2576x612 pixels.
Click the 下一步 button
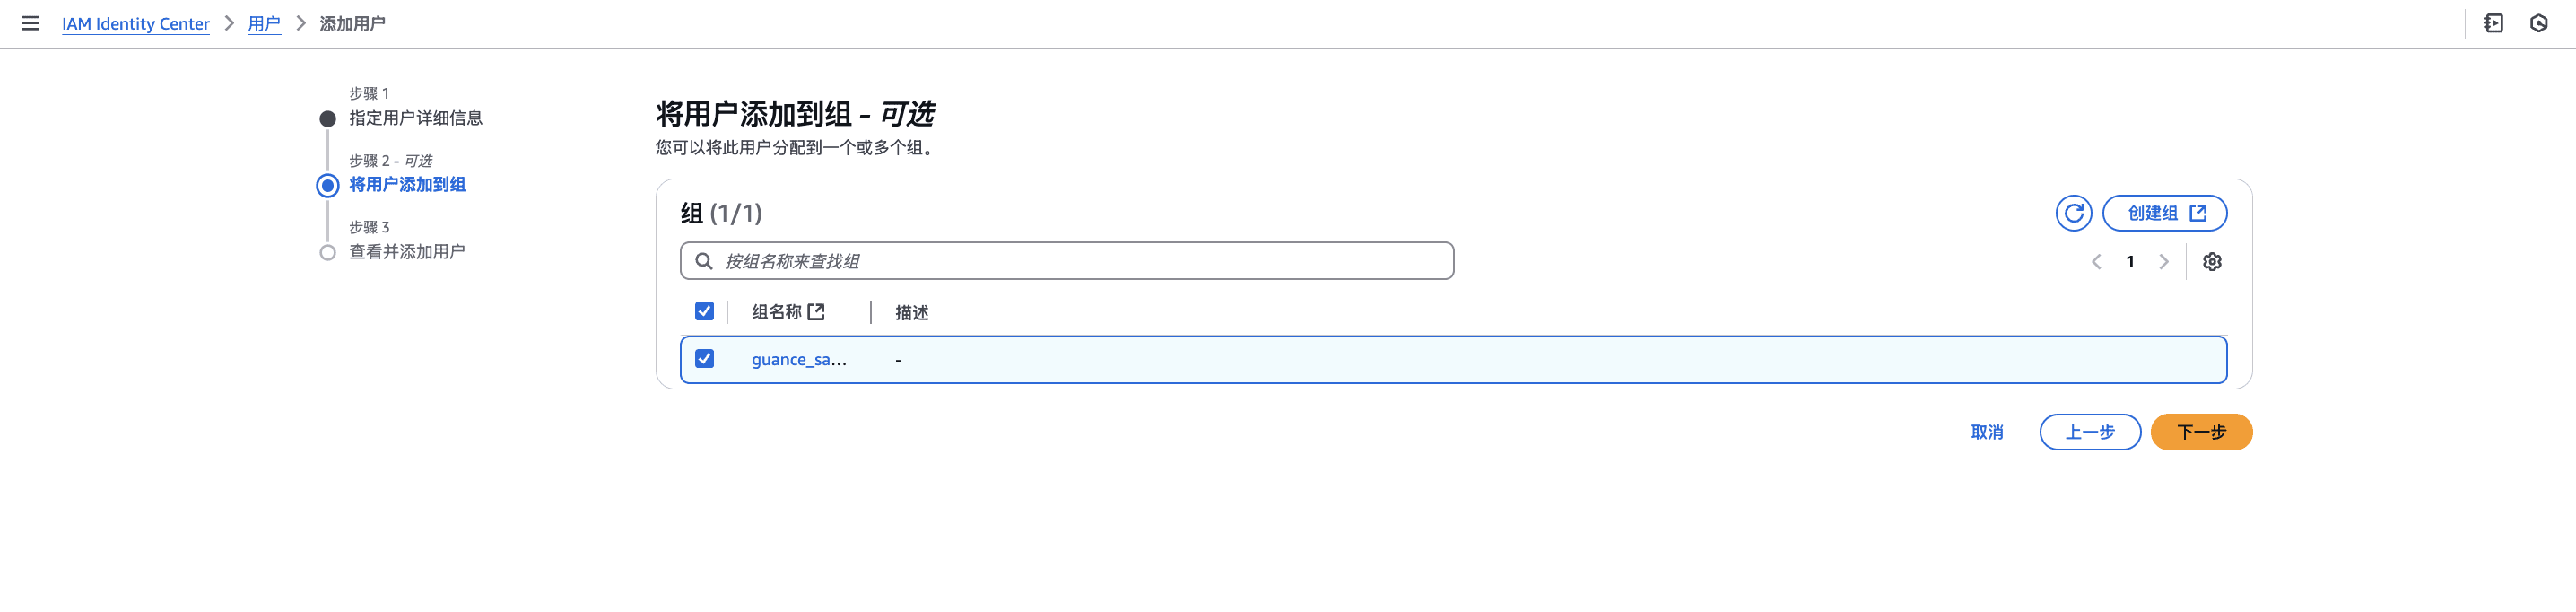pos(2201,432)
